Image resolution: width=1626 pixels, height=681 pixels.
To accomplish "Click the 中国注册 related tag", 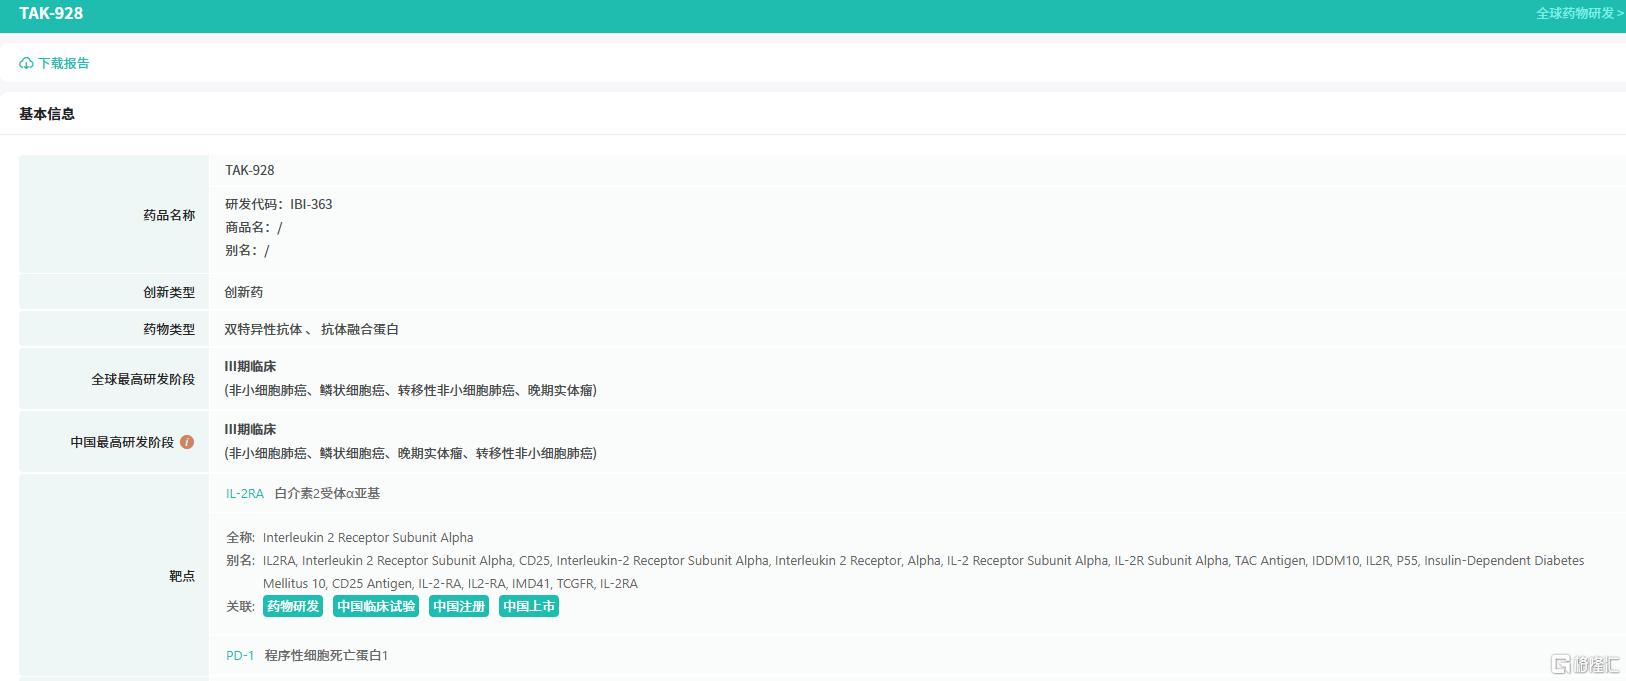I will [459, 606].
